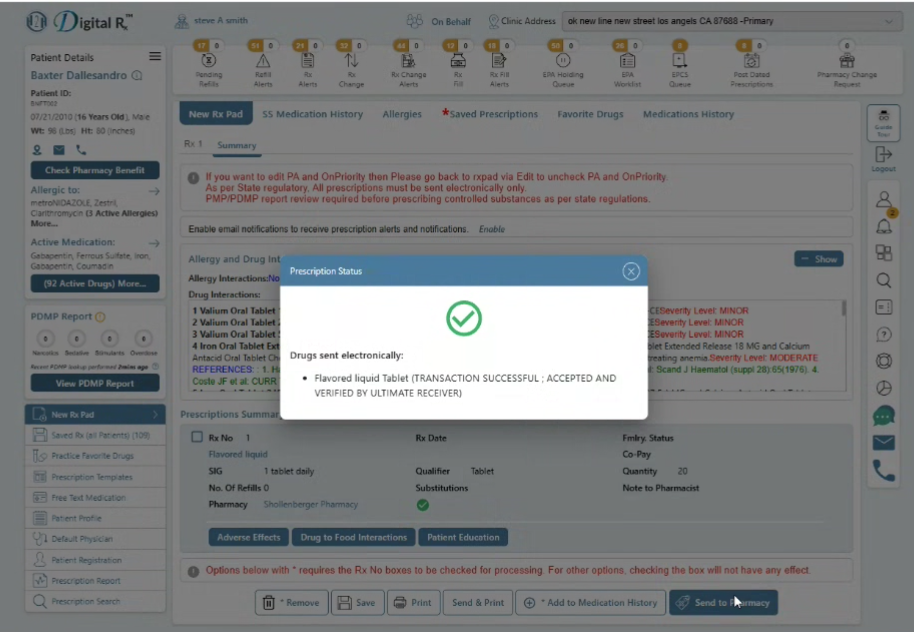Click View PDMP Report button
The image size is (914, 632).
[x=95, y=383]
